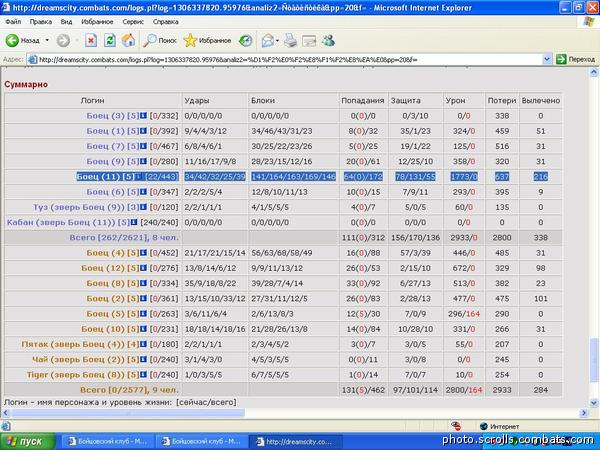Image resolution: width=600 pixels, height=450 pixels.
Task: Click the vertical scrollbar up arrow
Action: (594, 72)
